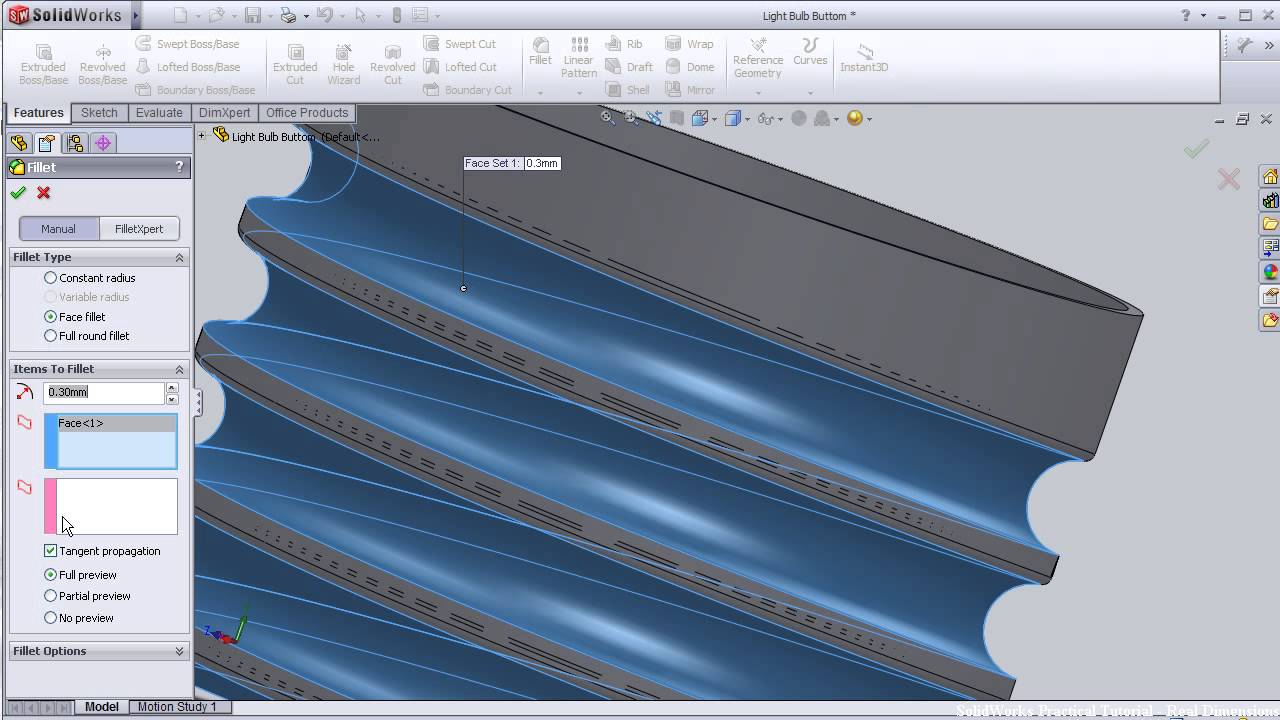Image resolution: width=1280 pixels, height=720 pixels.
Task: Switch to the DimXpert tab
Action: point(224,113)
